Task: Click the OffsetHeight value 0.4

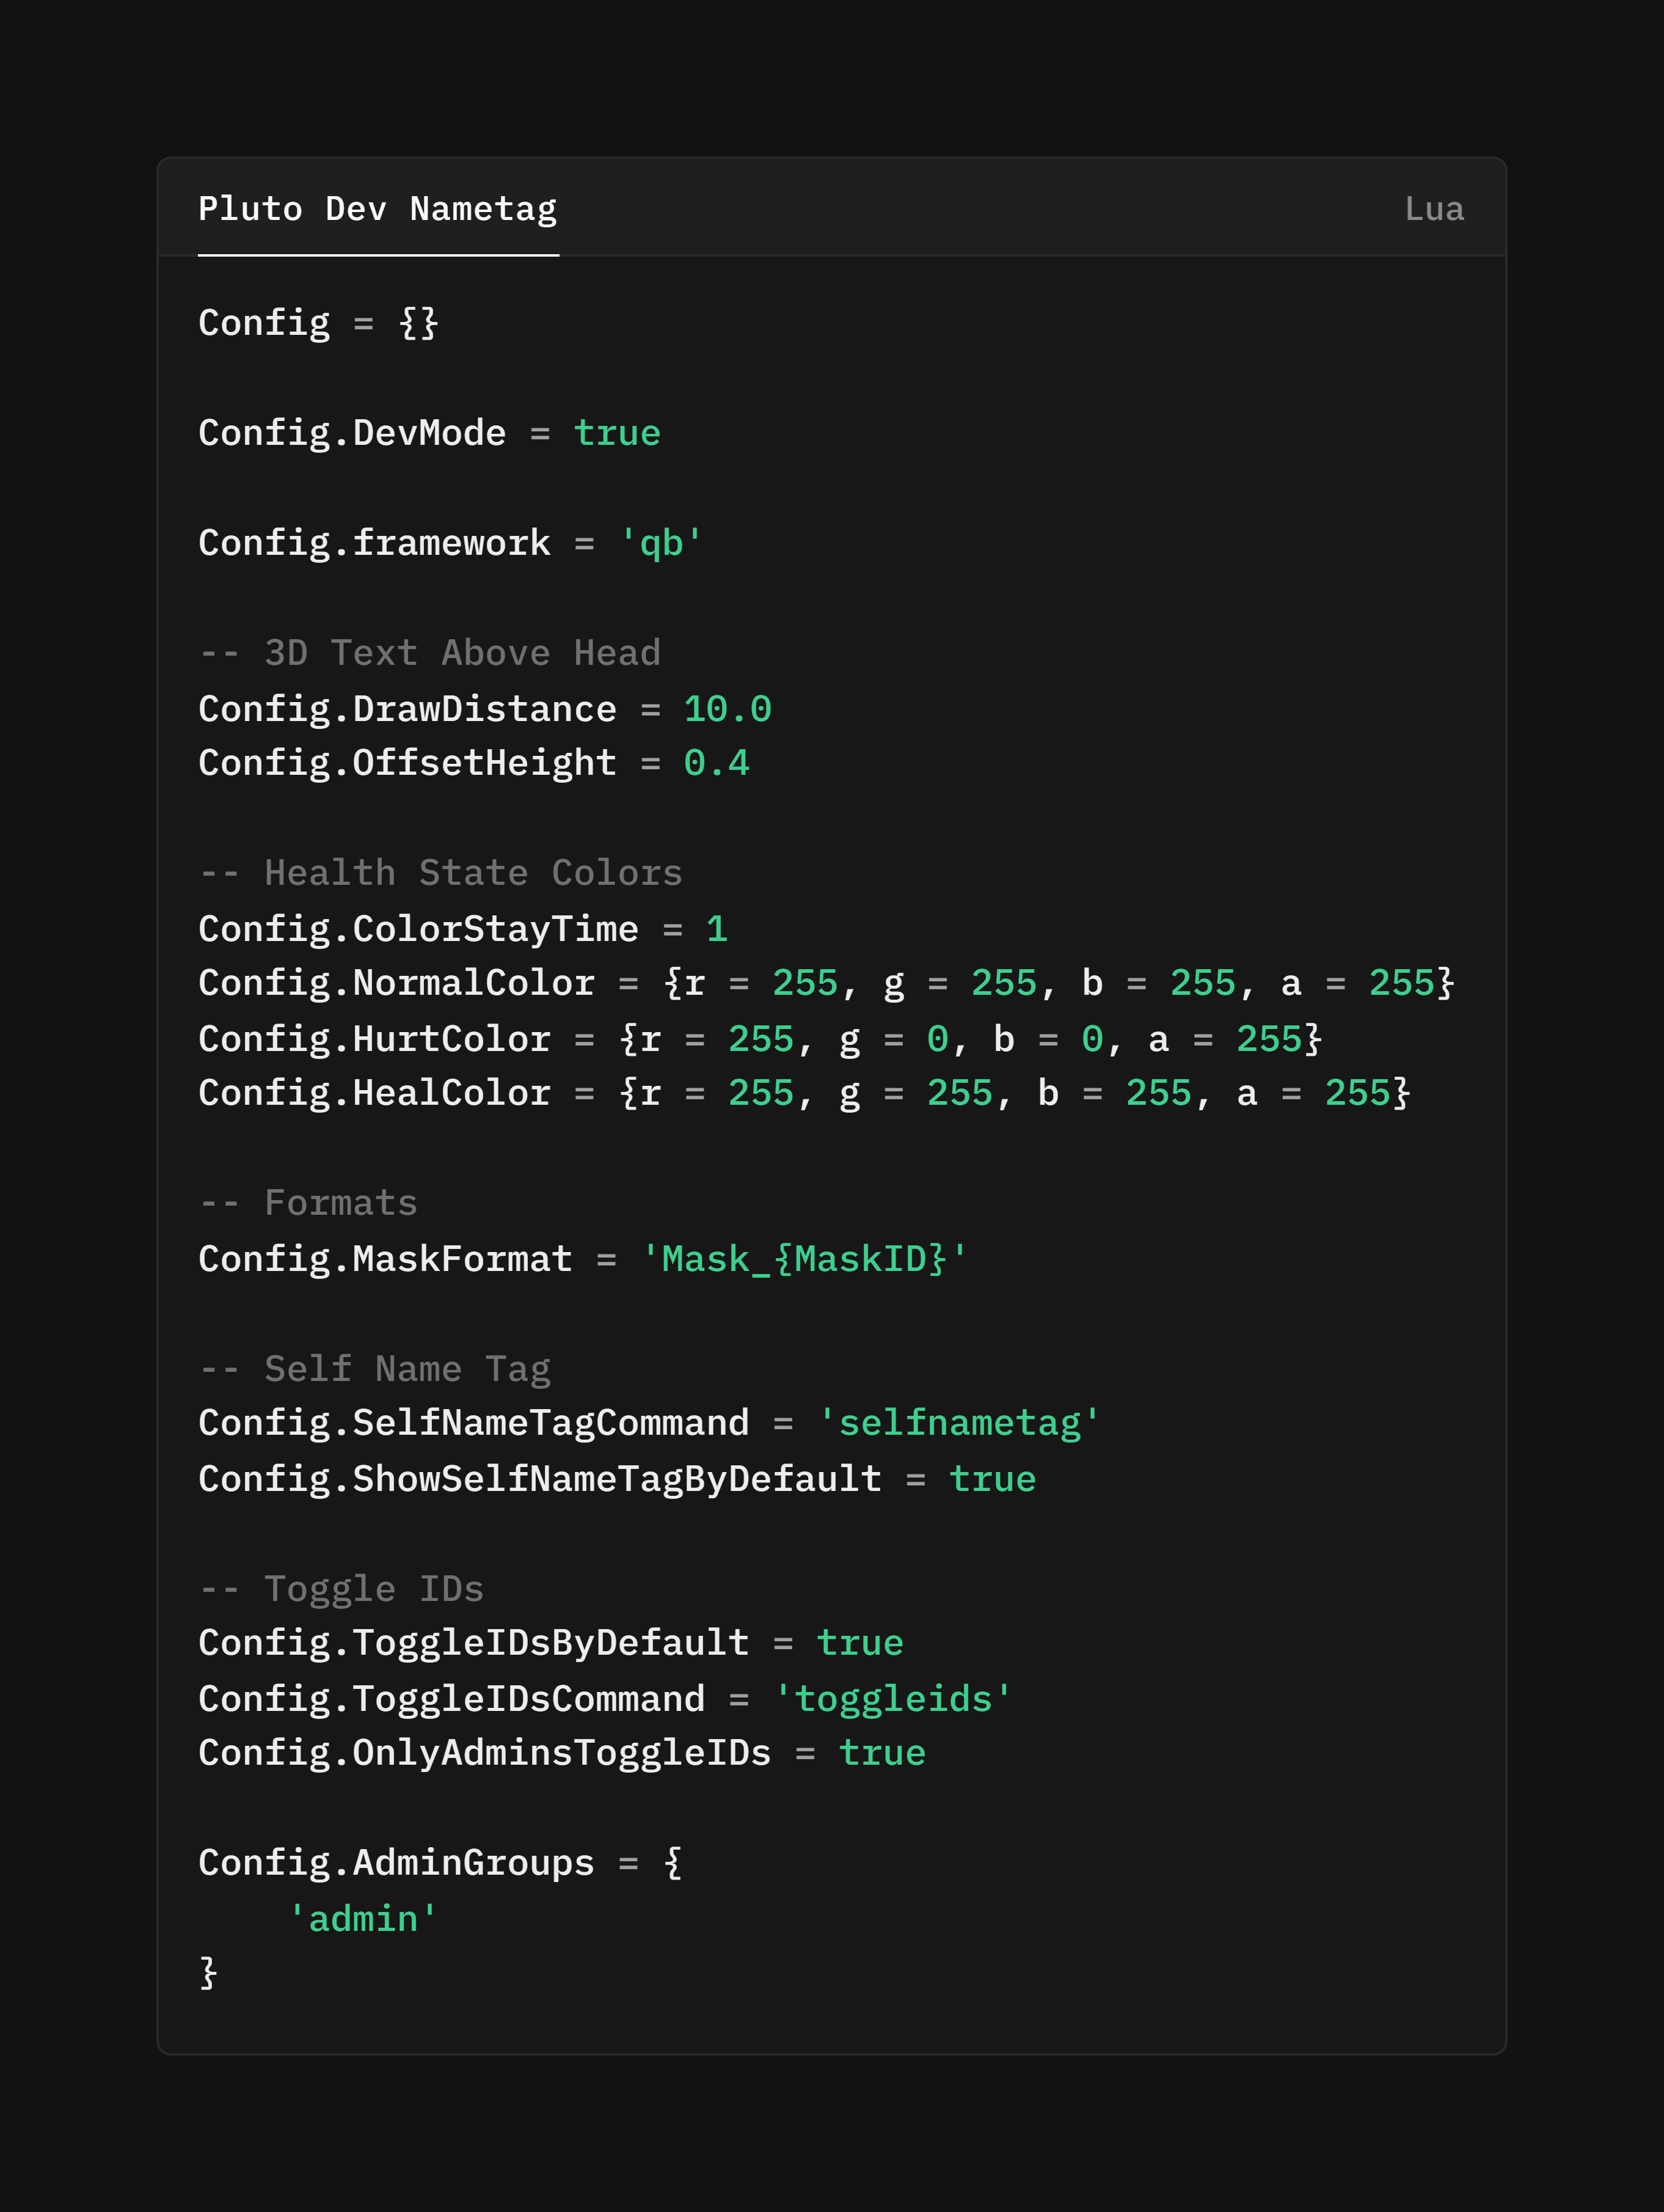Action: 716,763
